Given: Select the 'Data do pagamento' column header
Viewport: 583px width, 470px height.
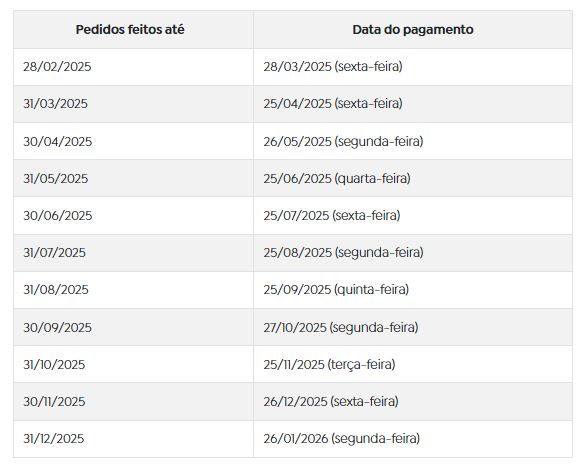Looking at the screenshot, I should [x=413, y=29].
